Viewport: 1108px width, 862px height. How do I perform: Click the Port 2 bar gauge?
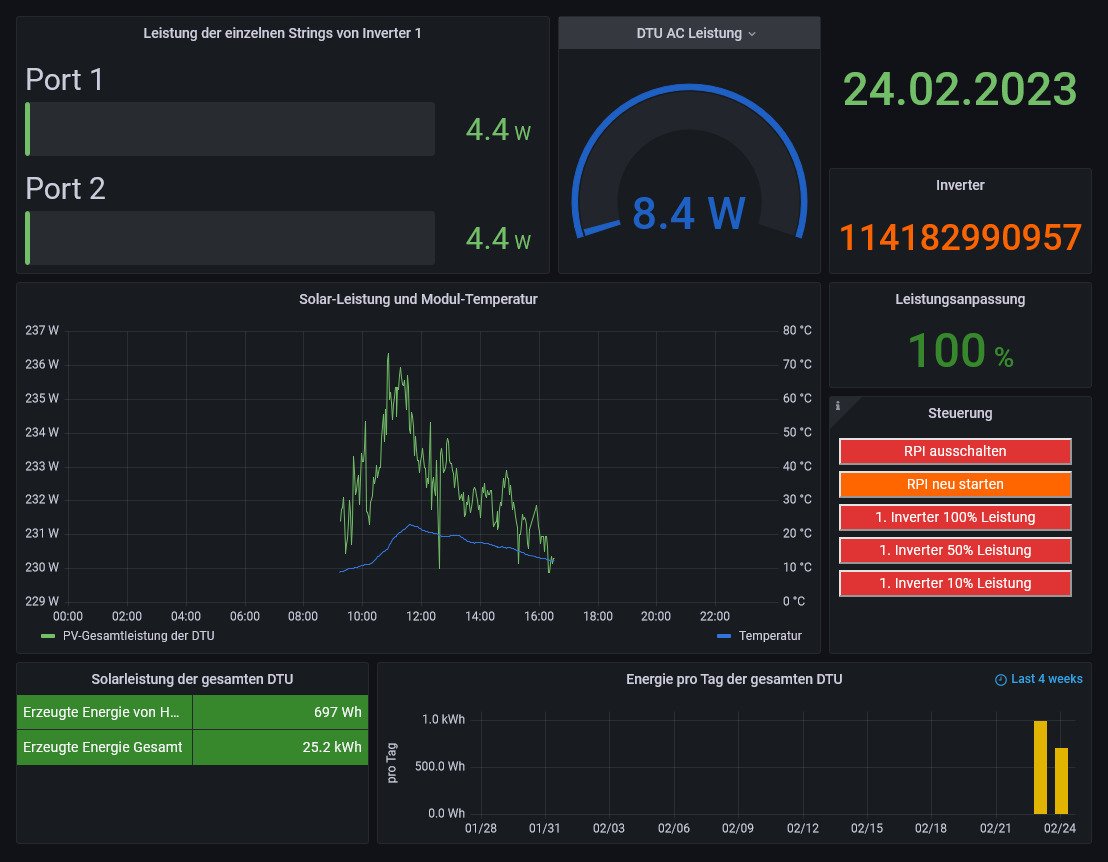230,238
